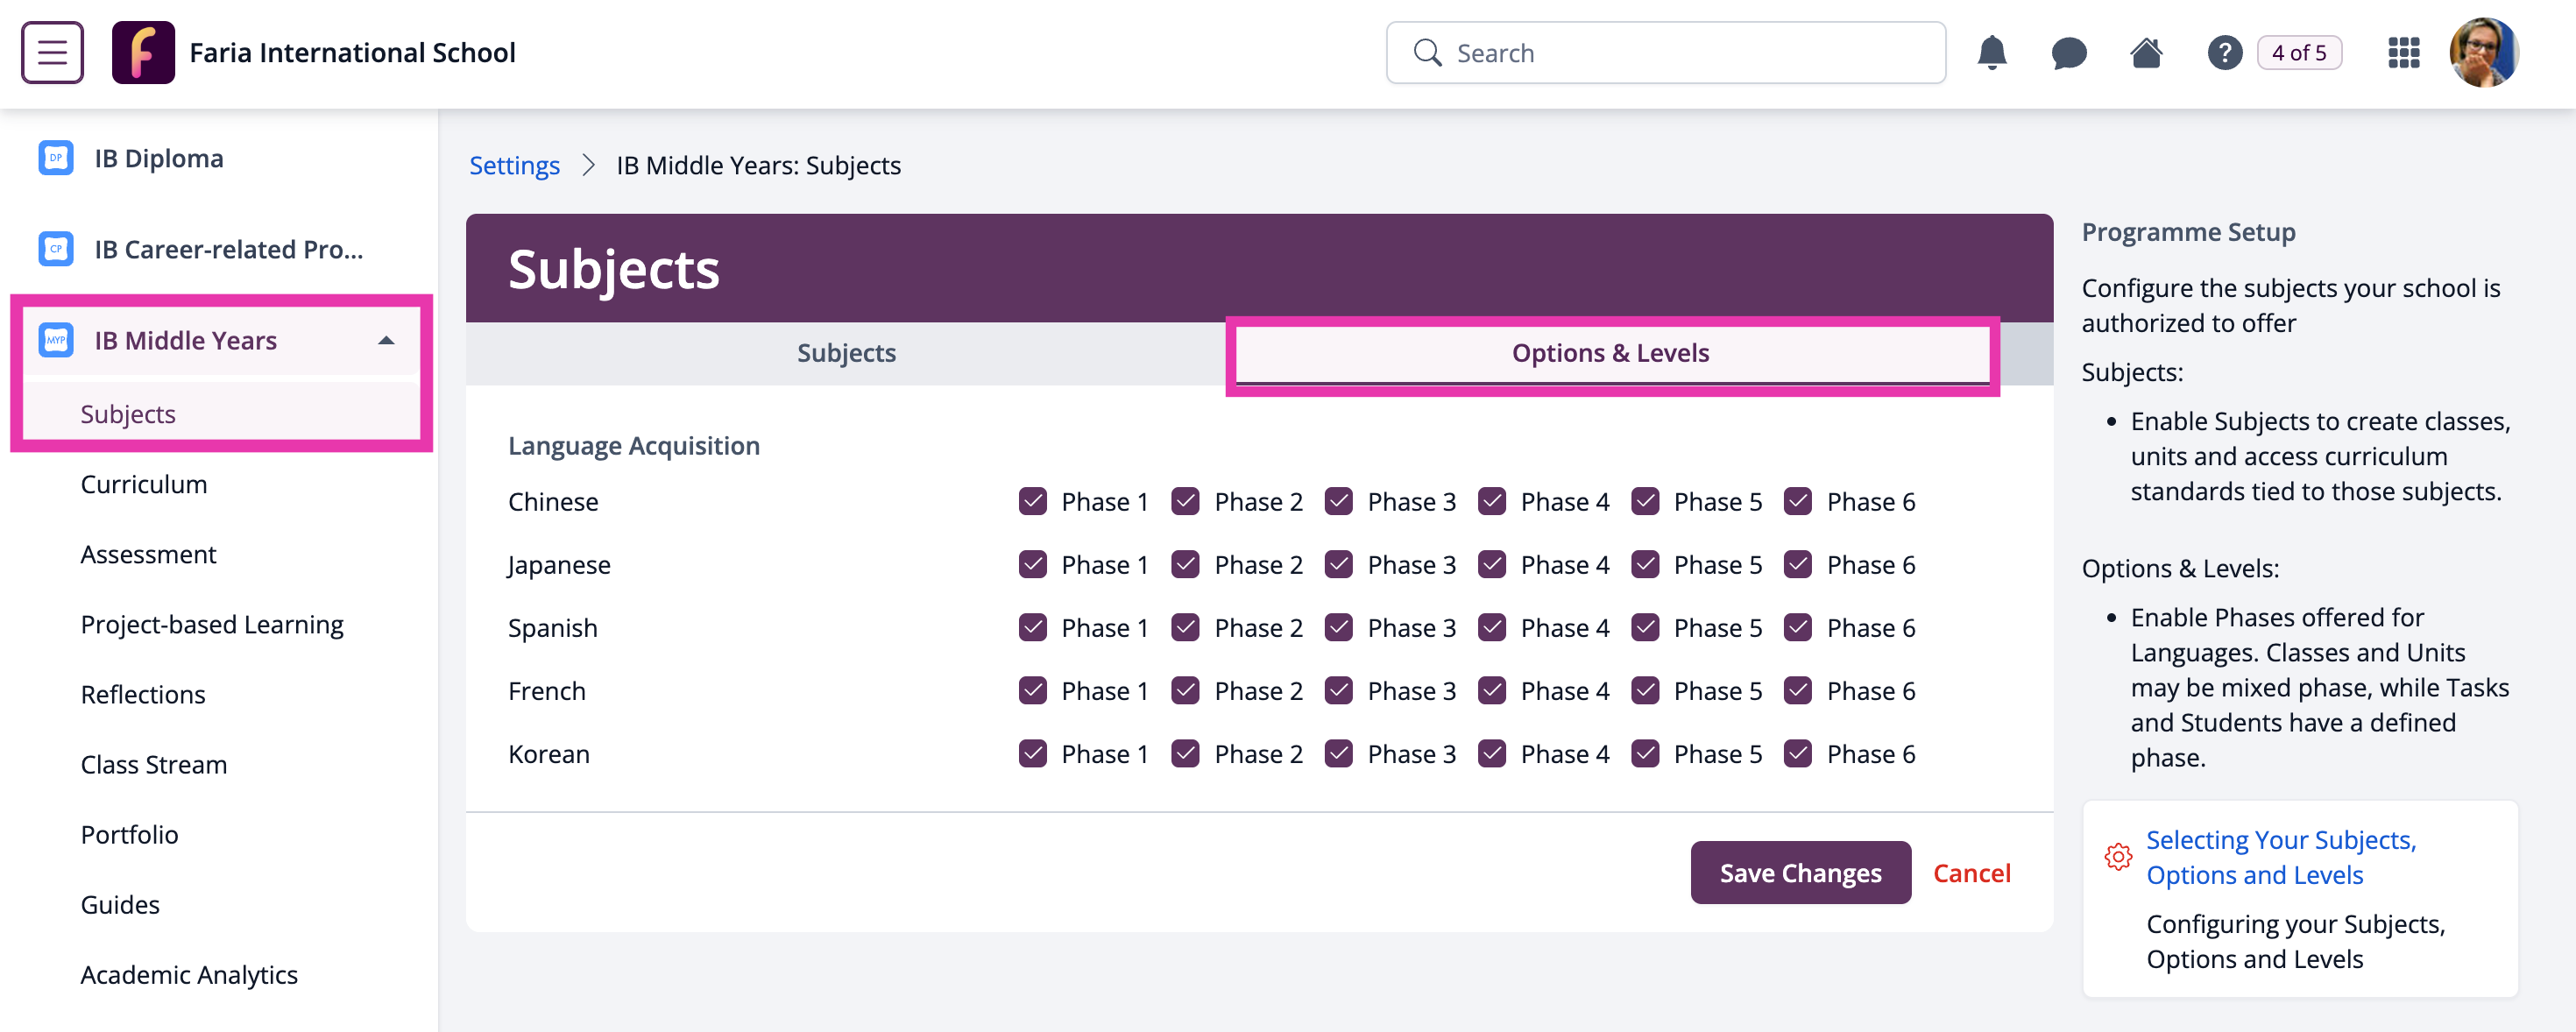Open Reflections in the sidebar
Screen dimensions: 2576x1032
143,694
